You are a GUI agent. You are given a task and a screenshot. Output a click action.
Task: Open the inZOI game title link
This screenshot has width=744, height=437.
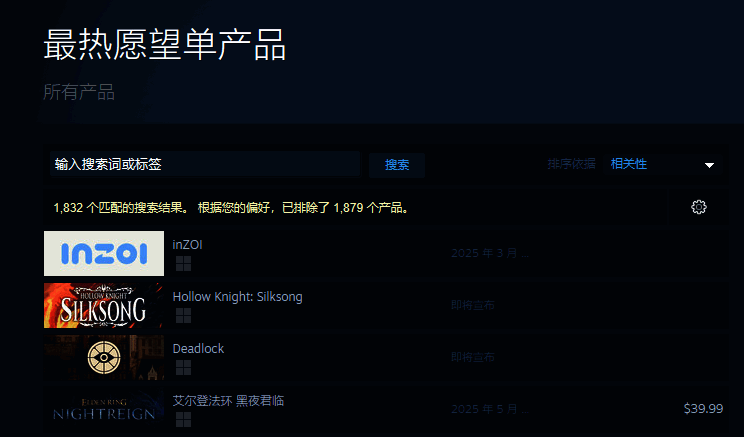point(187,245)
